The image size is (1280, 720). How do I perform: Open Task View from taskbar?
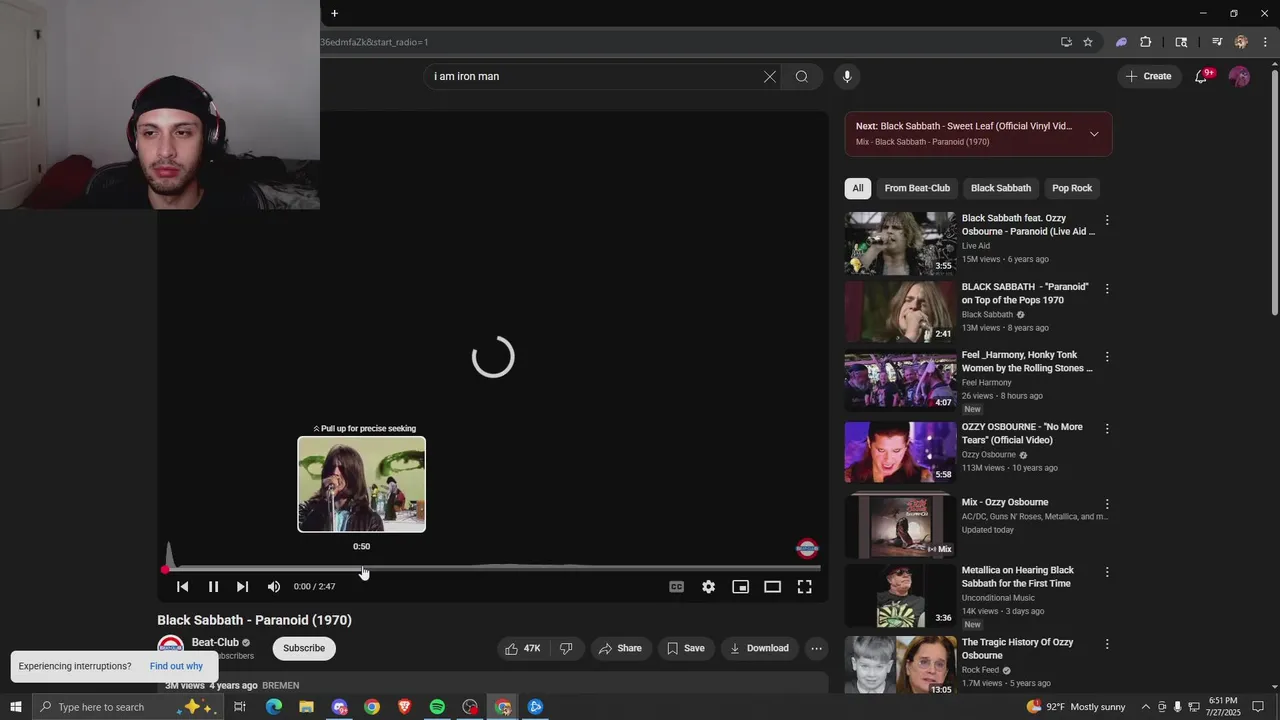[240, 707]
